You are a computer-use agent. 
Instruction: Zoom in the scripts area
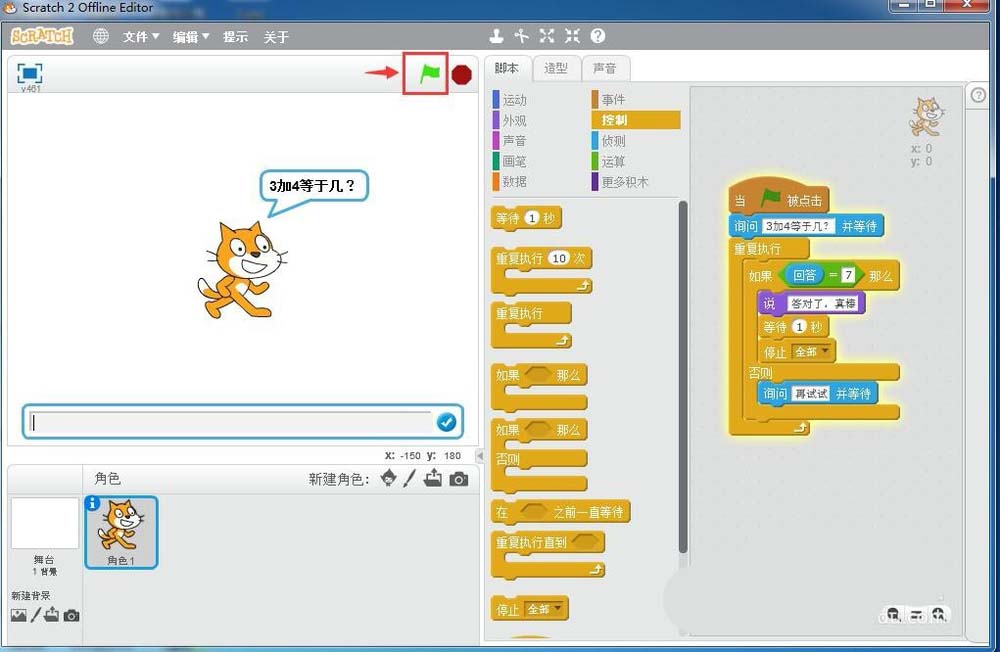(x=939, y=615)
